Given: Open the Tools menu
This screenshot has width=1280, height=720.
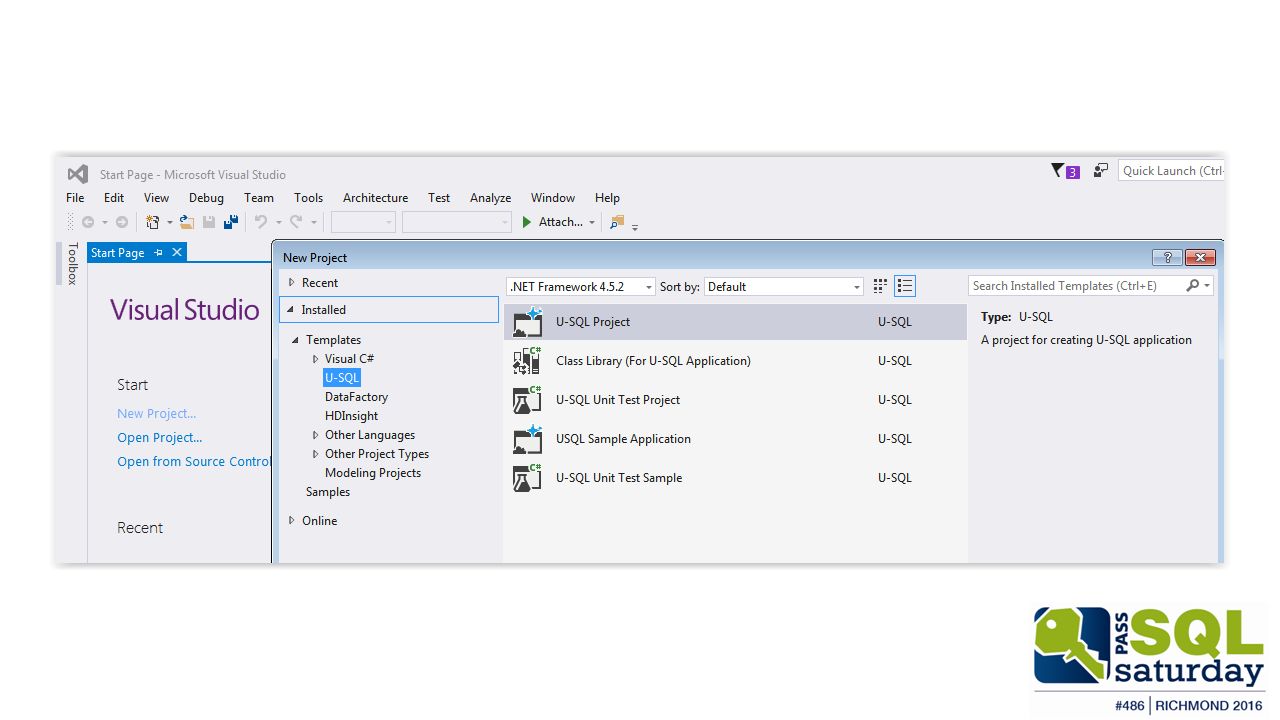Looking at the screenshot, I should (x=308, y=198).
